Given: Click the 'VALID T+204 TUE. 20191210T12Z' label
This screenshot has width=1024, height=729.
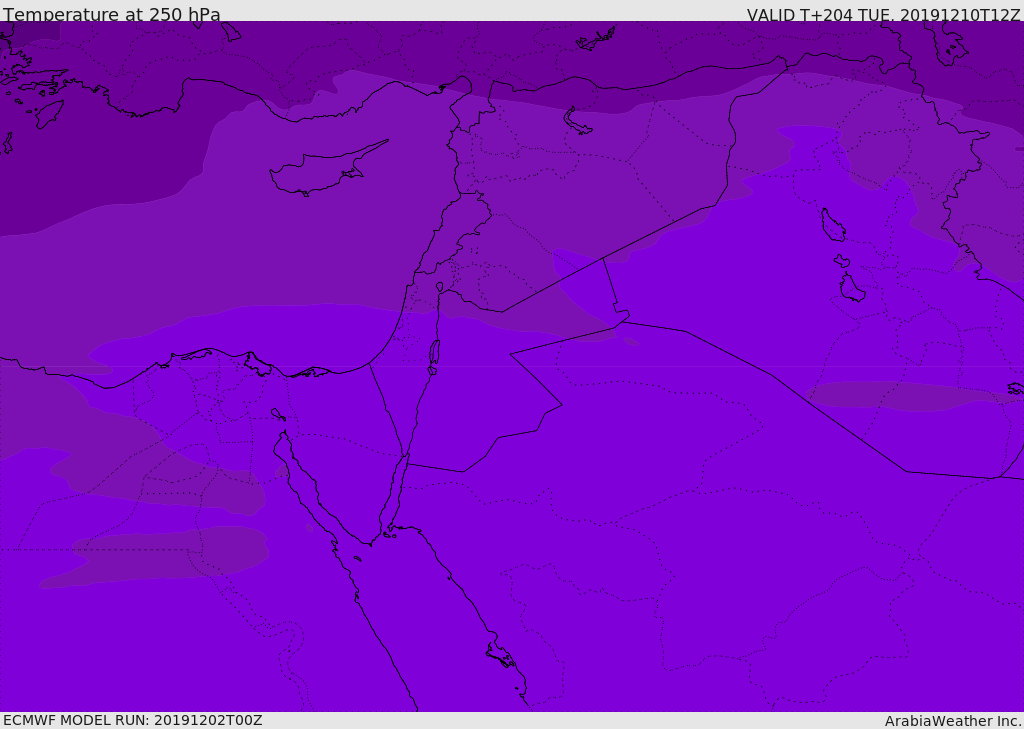Looking at the screenshot, I should pos(883,15).
